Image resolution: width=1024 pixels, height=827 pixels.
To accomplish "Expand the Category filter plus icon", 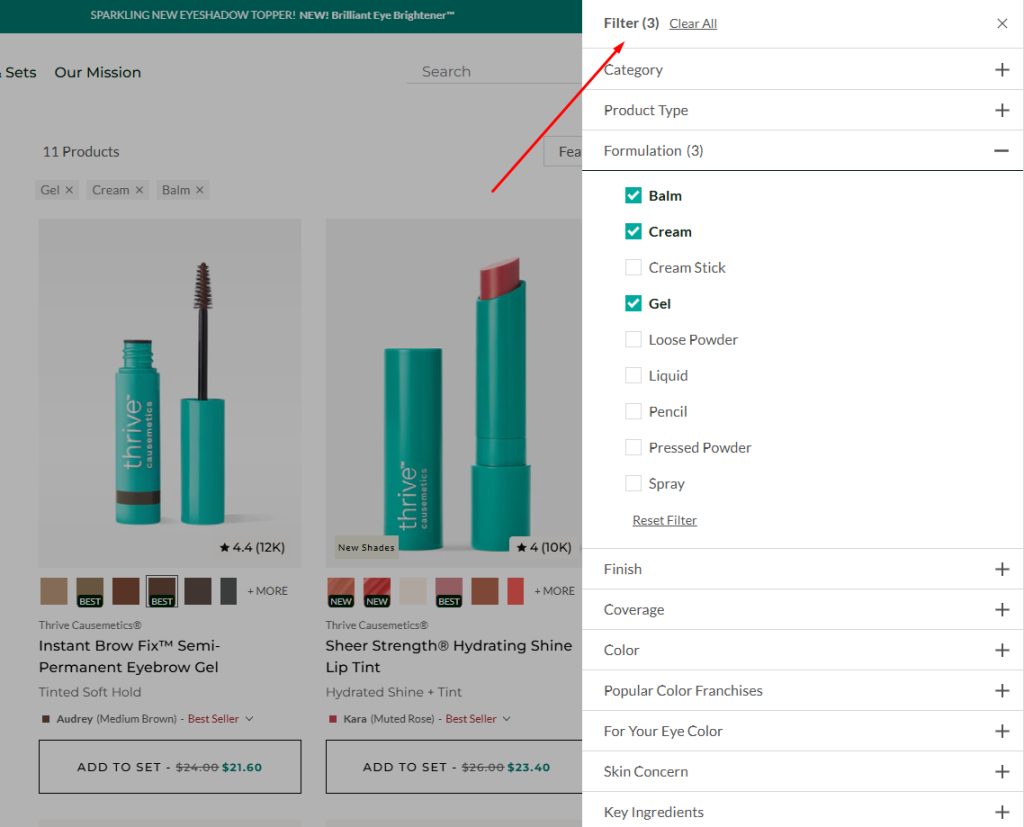I will tap(1001, 70).
